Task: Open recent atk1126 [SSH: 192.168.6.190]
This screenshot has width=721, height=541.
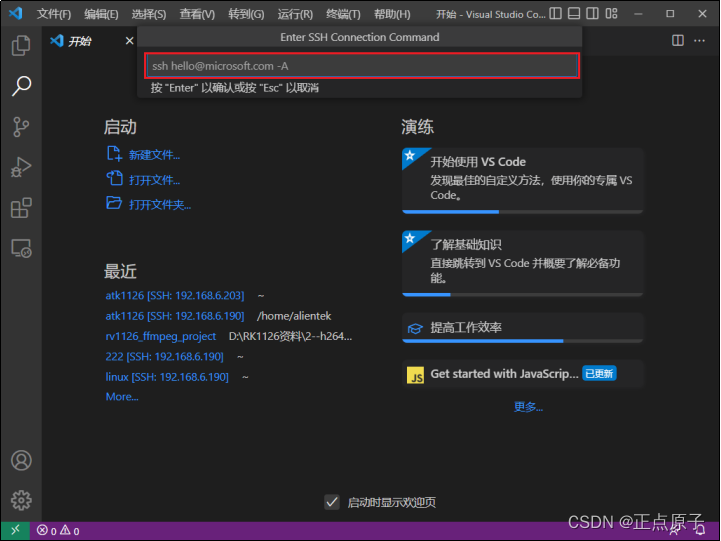Action: tap(175, 316)
